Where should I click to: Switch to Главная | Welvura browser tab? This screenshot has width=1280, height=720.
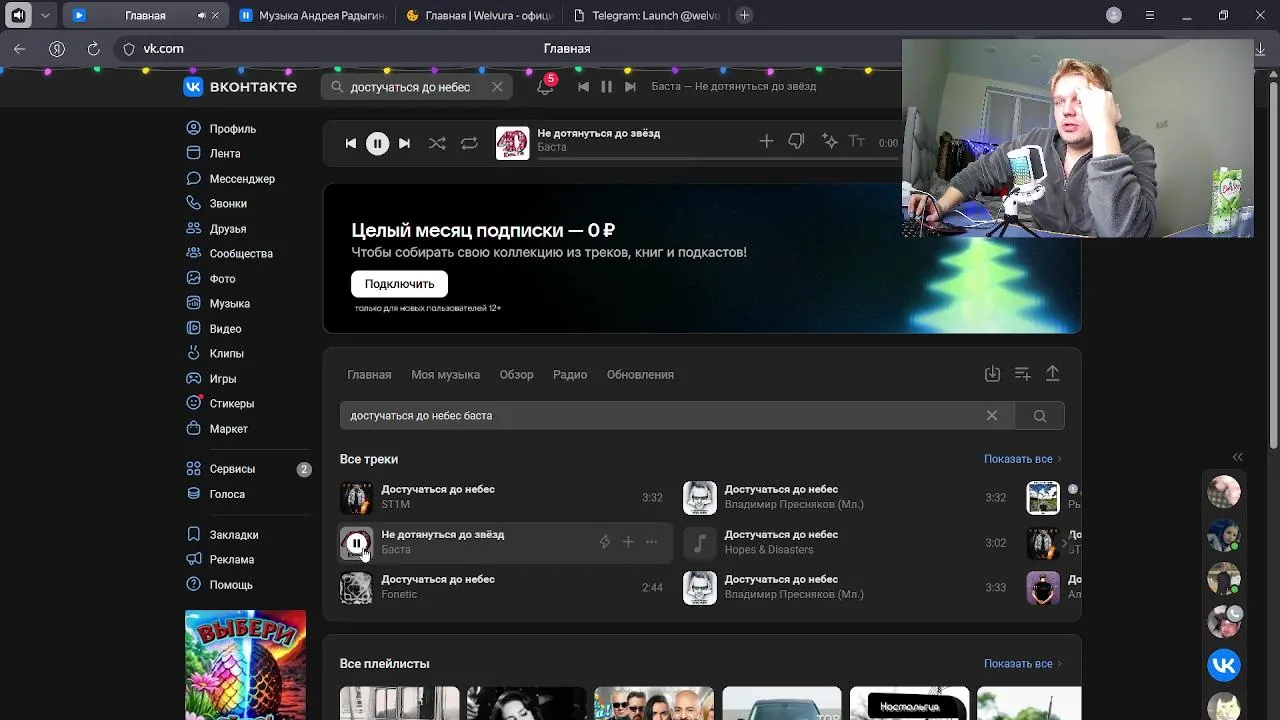pos(481,15)
